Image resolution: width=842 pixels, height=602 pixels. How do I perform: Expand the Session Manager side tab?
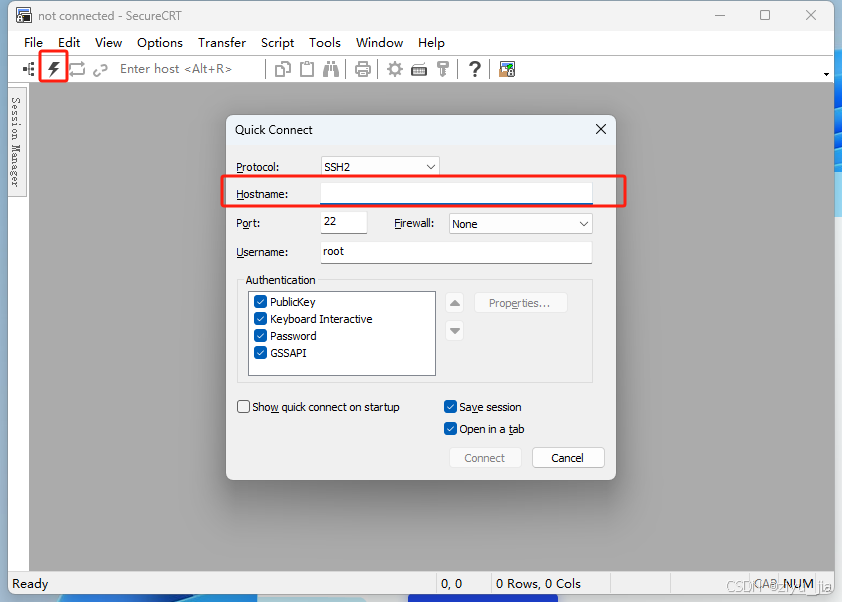coord(17,142)
